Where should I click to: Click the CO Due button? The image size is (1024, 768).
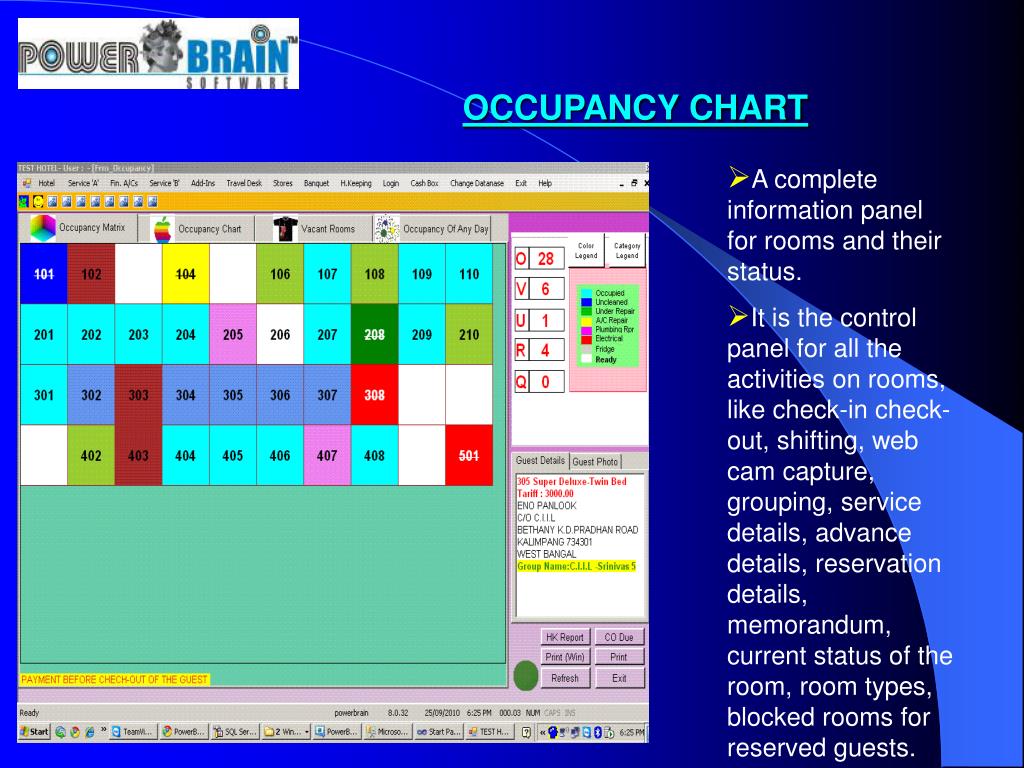[619, 637]
